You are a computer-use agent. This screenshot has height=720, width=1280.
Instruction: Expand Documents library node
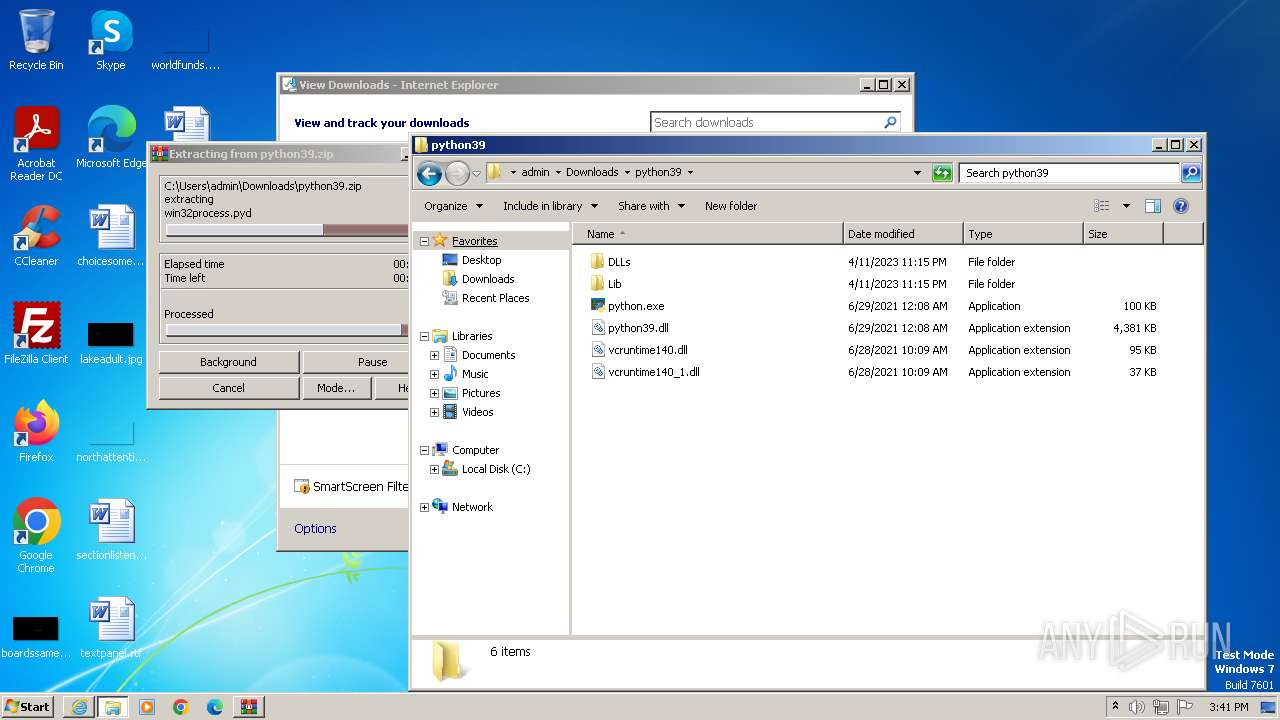tap(434, 355)
